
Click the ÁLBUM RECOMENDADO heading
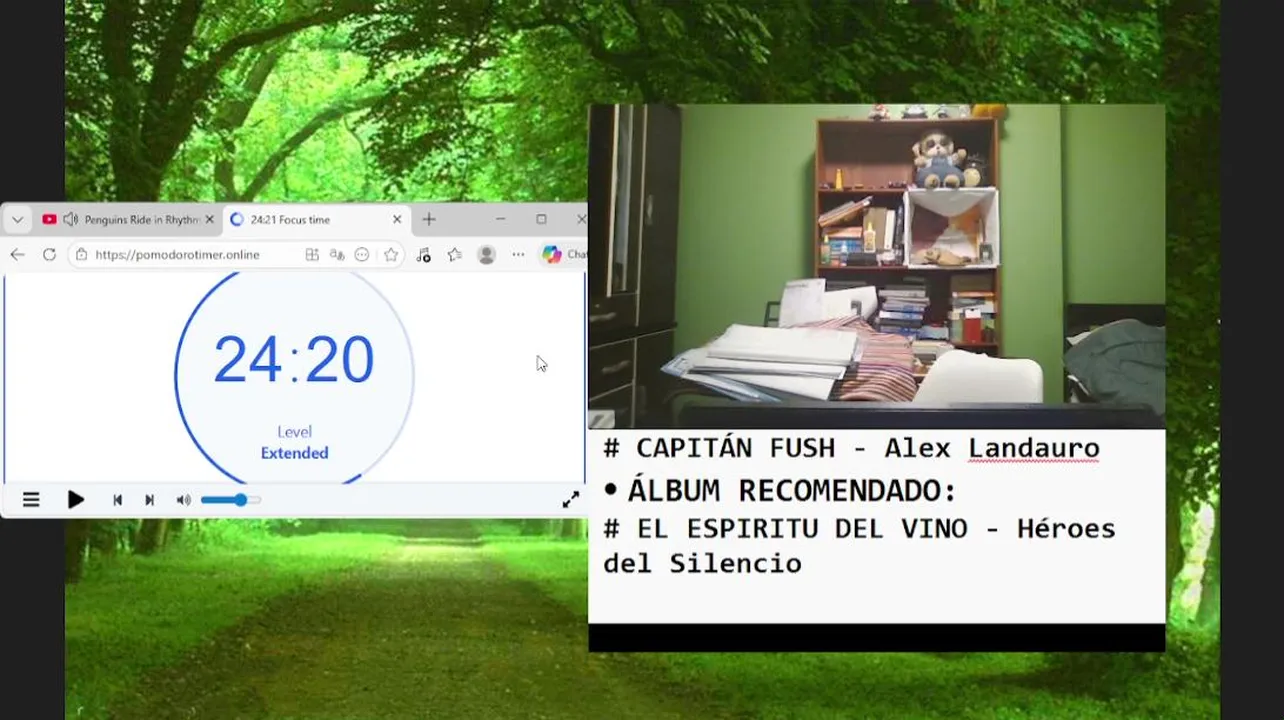pos(792,491)
